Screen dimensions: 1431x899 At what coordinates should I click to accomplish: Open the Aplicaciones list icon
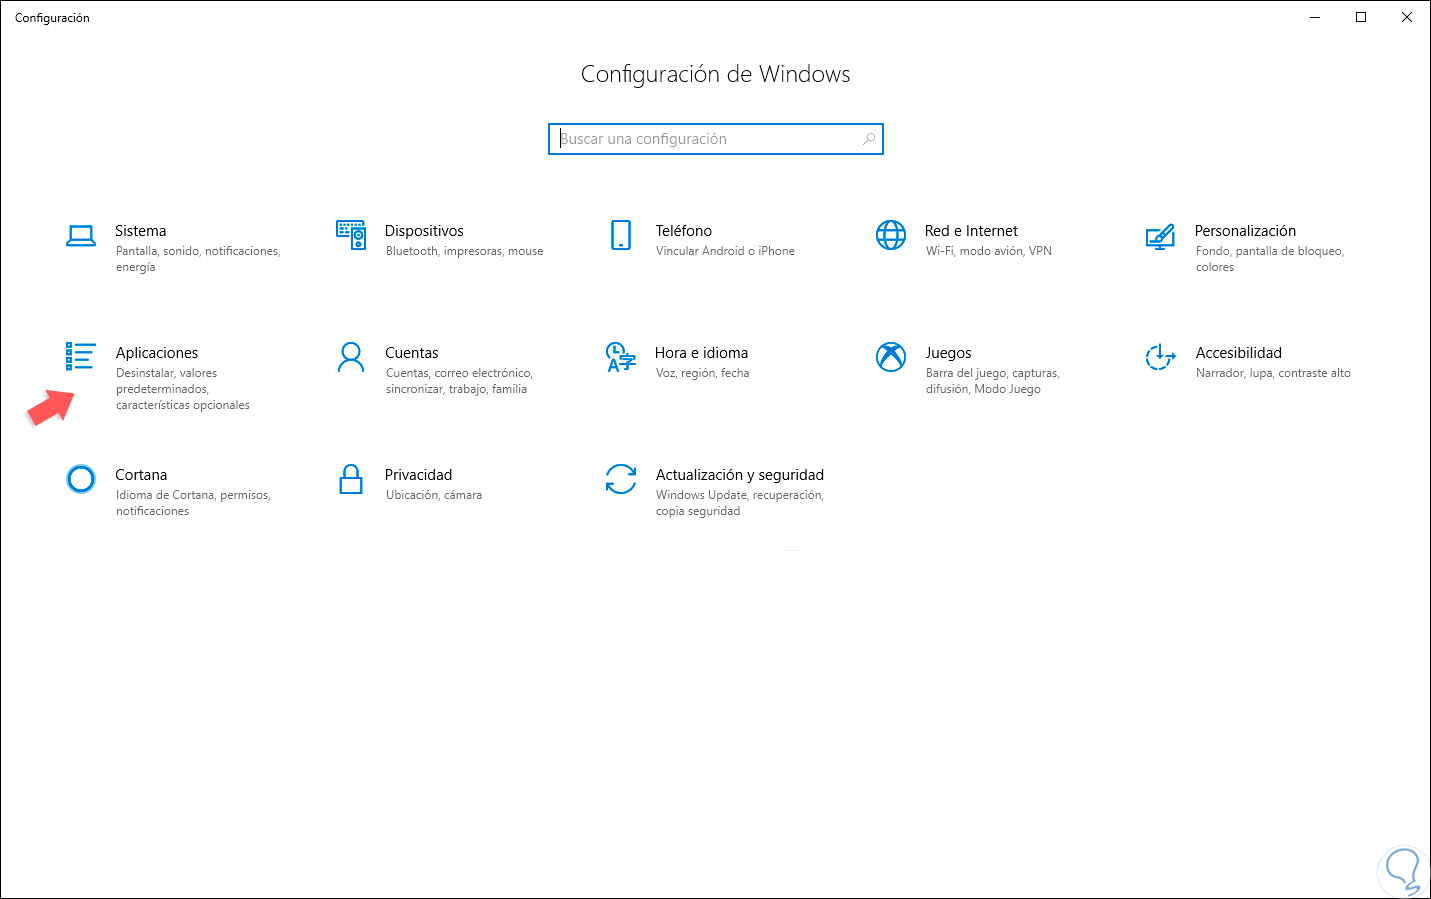point(80,356)
